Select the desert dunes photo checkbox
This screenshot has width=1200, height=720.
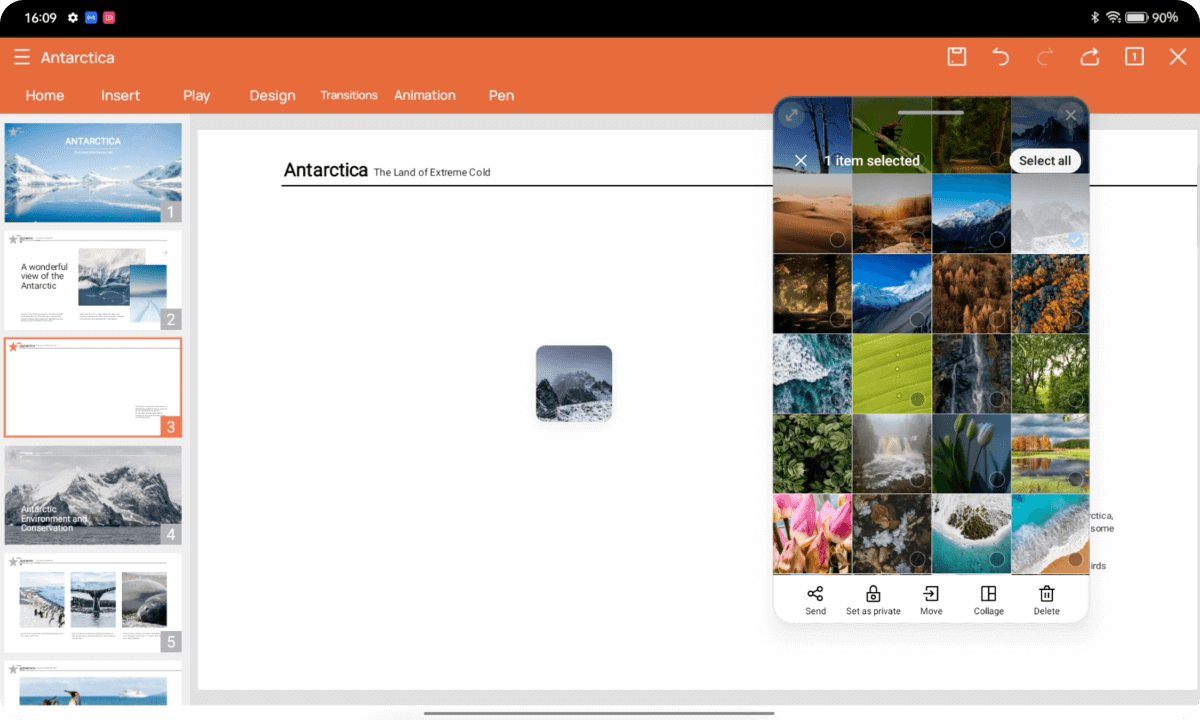(837, 240)
